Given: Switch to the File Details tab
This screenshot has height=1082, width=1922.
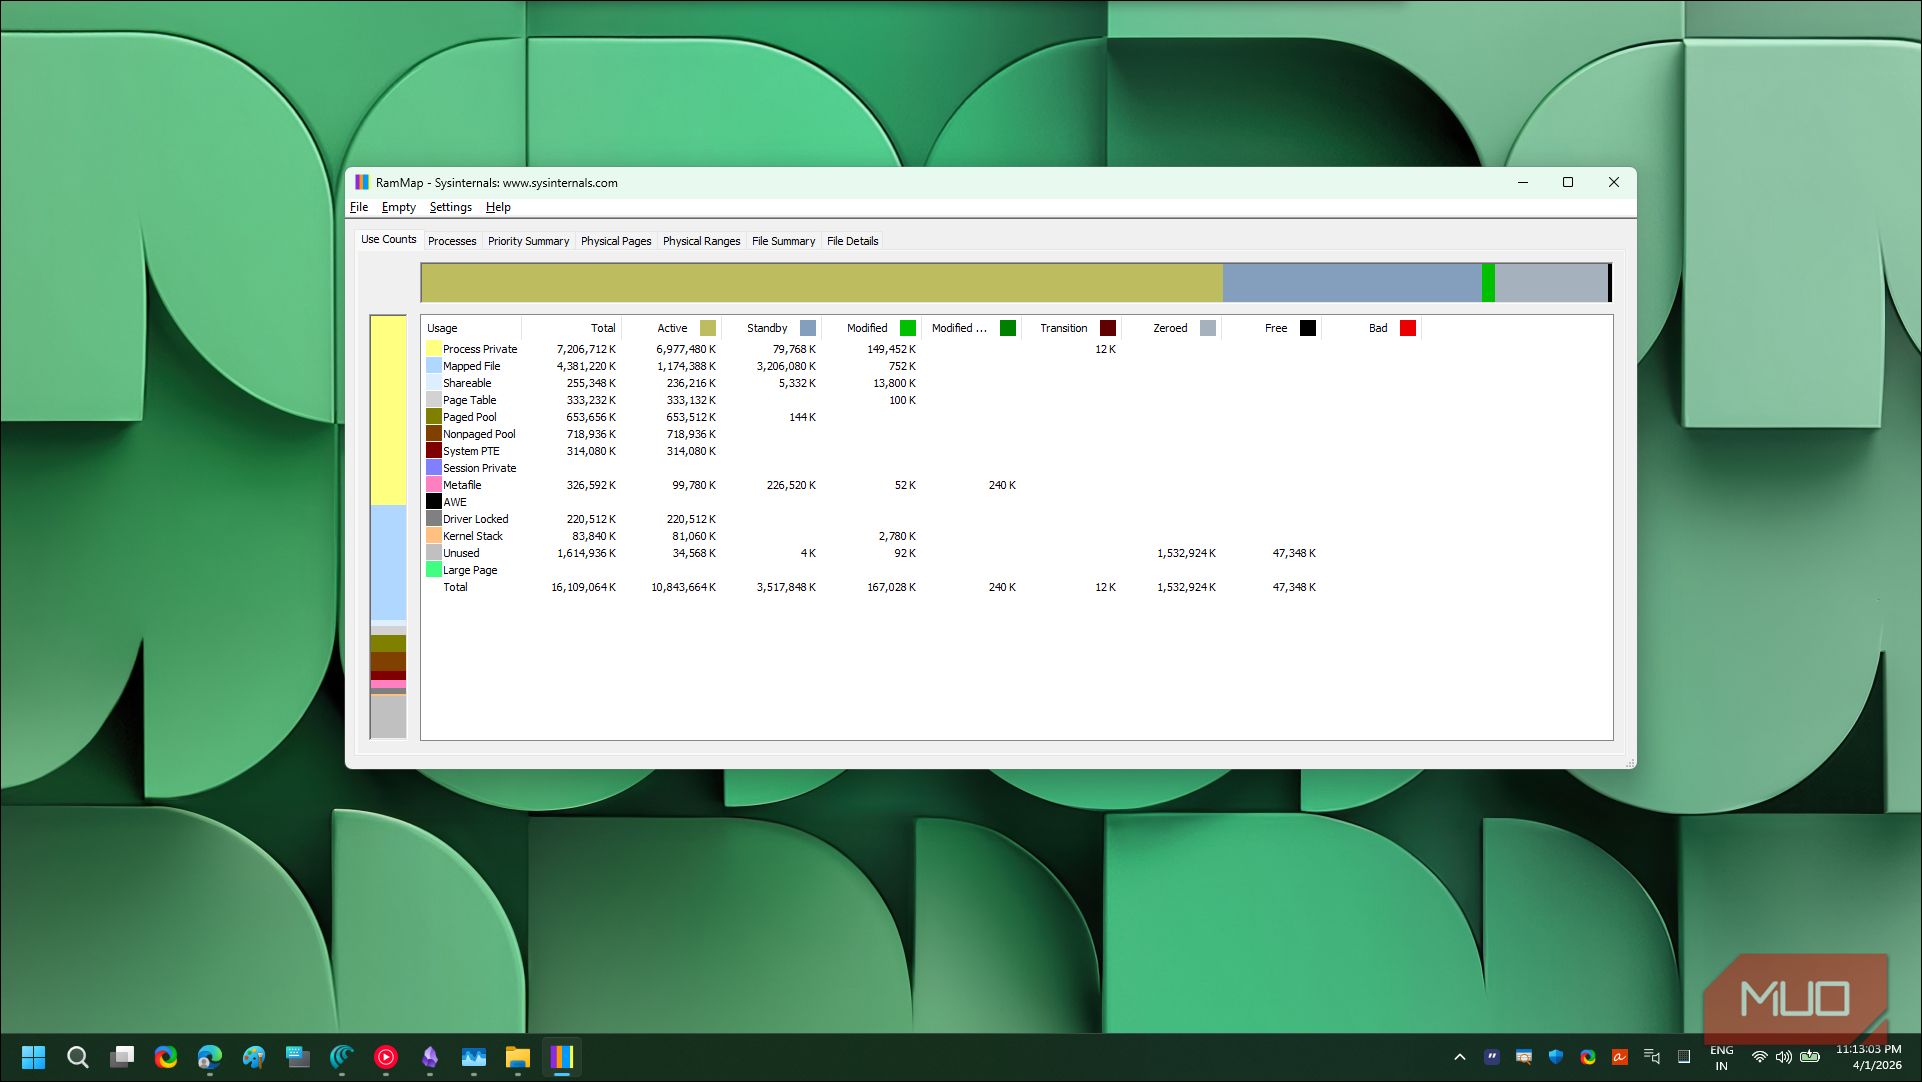Looking at the screenshot, I should pos(853,241).
